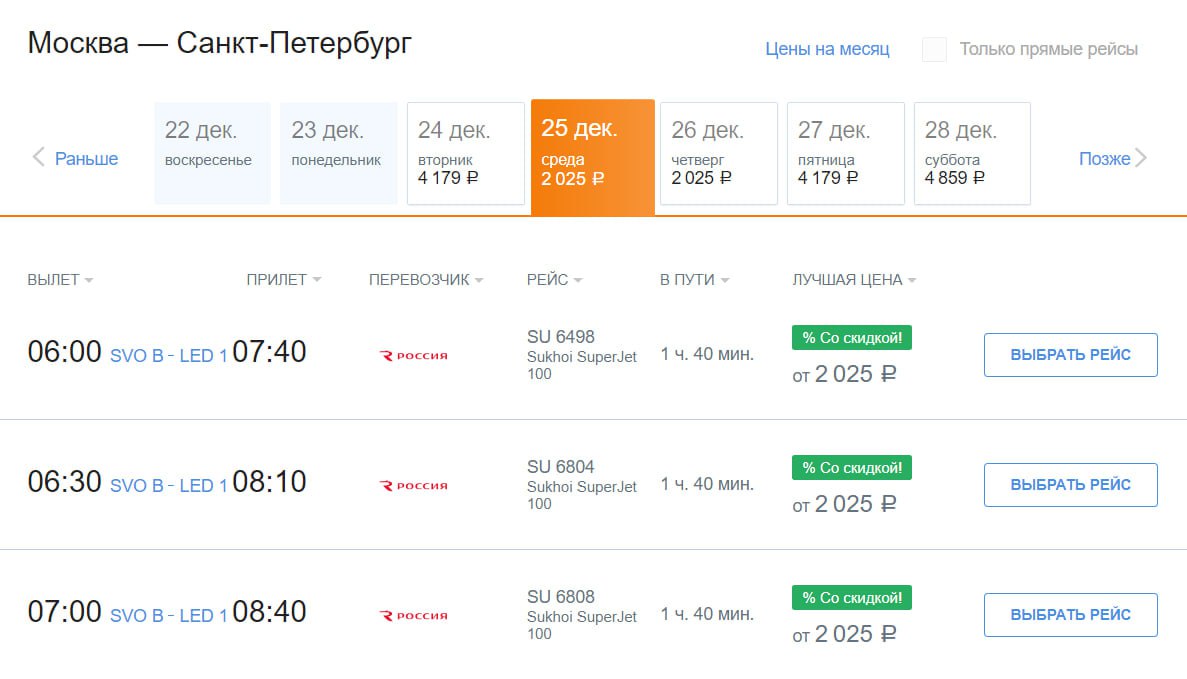Open the Цены на месяц link
This screenshot has height=679, width=1187.
[827, 49]
